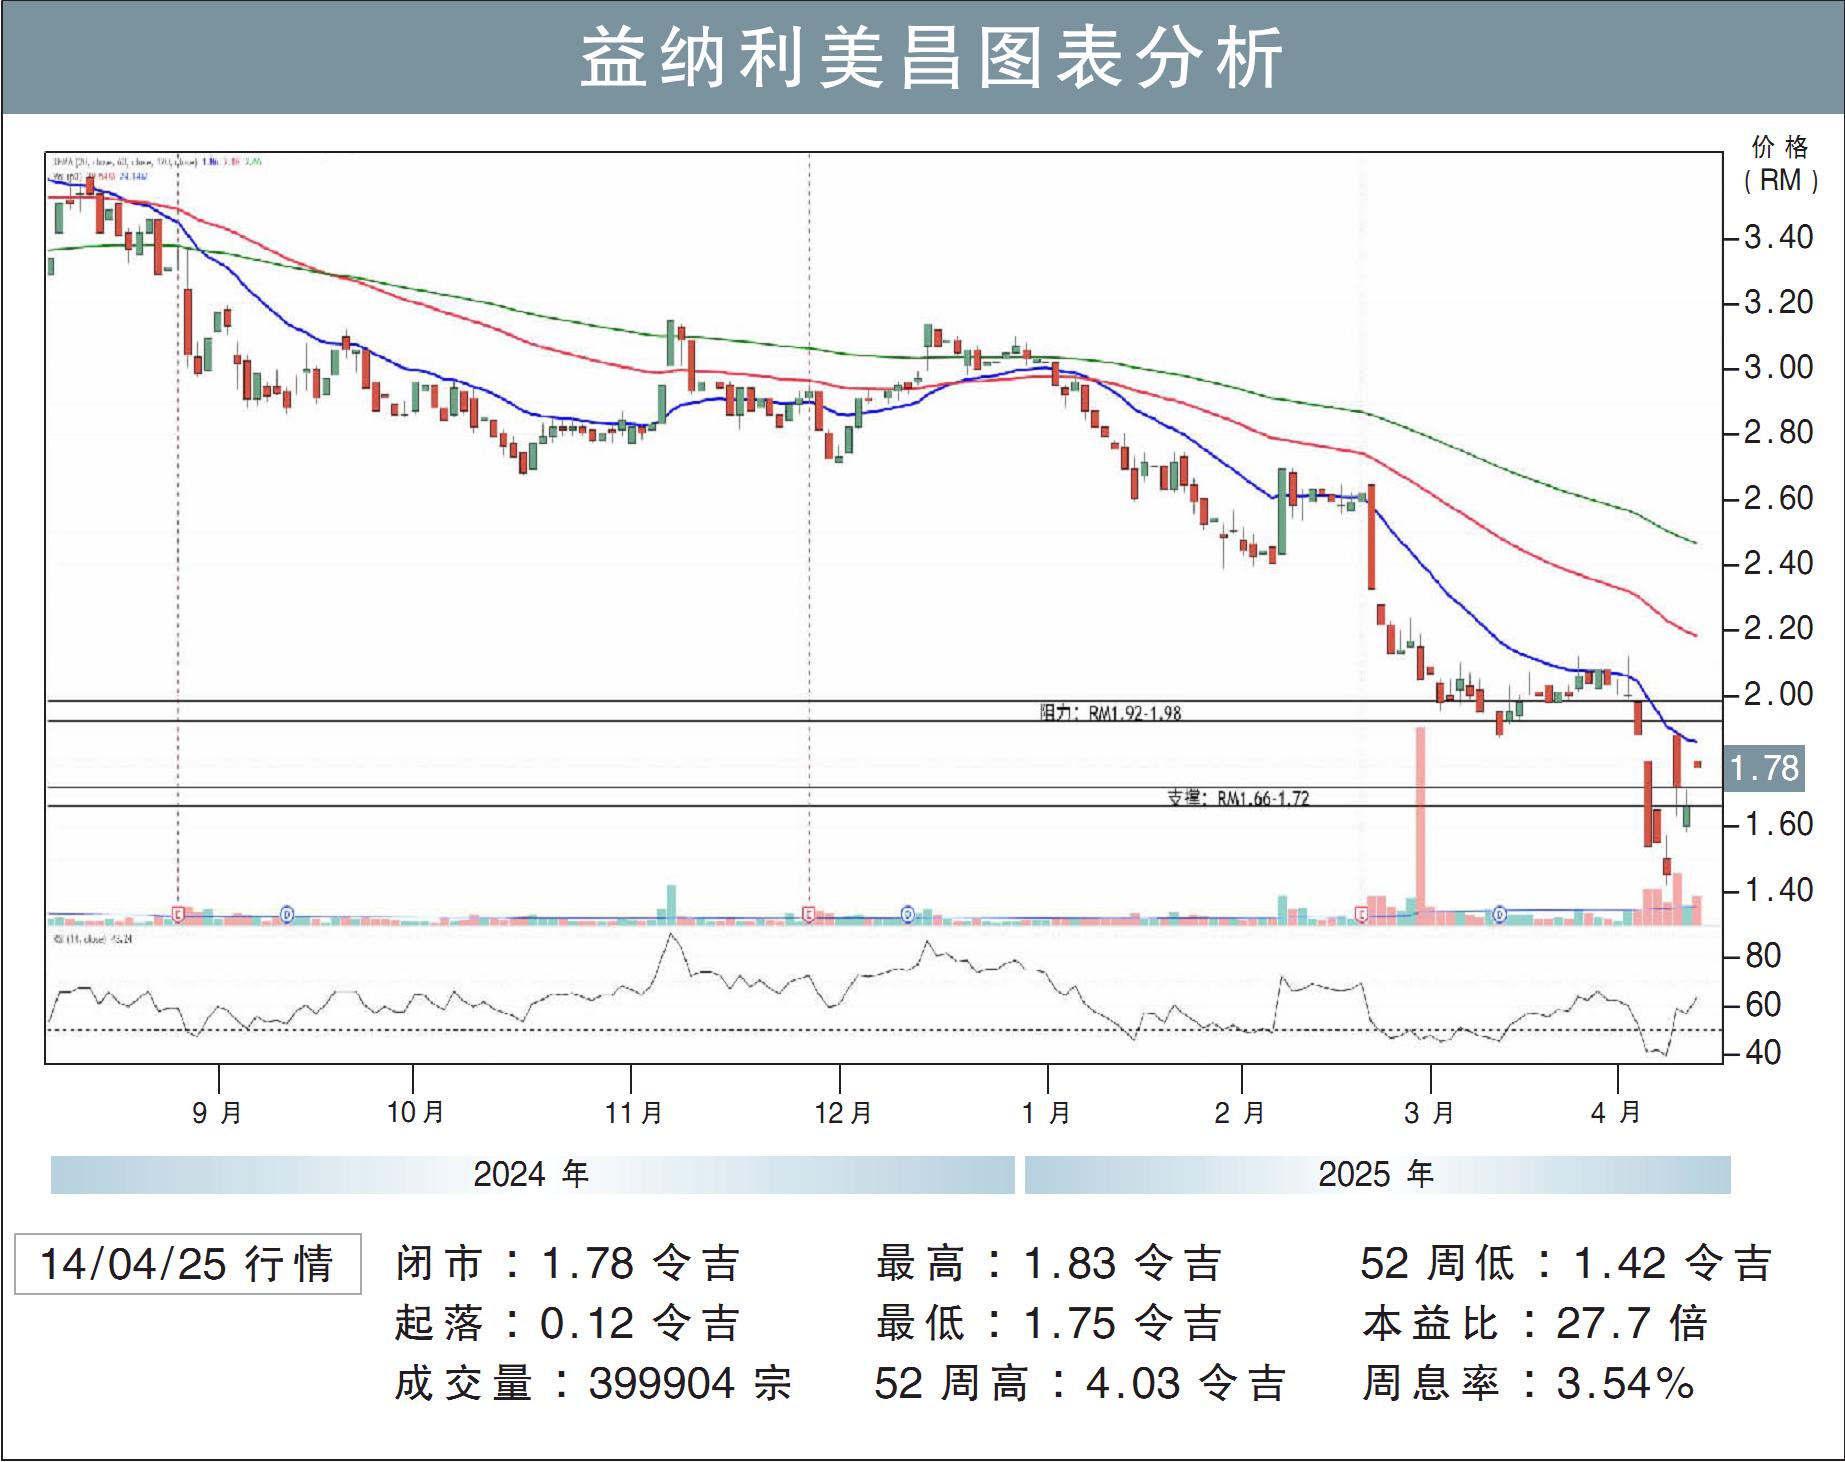The image size is (1845, 1462).
Task: Click the chart title 益纳利美昌图表分析
Action: [931, 58]
